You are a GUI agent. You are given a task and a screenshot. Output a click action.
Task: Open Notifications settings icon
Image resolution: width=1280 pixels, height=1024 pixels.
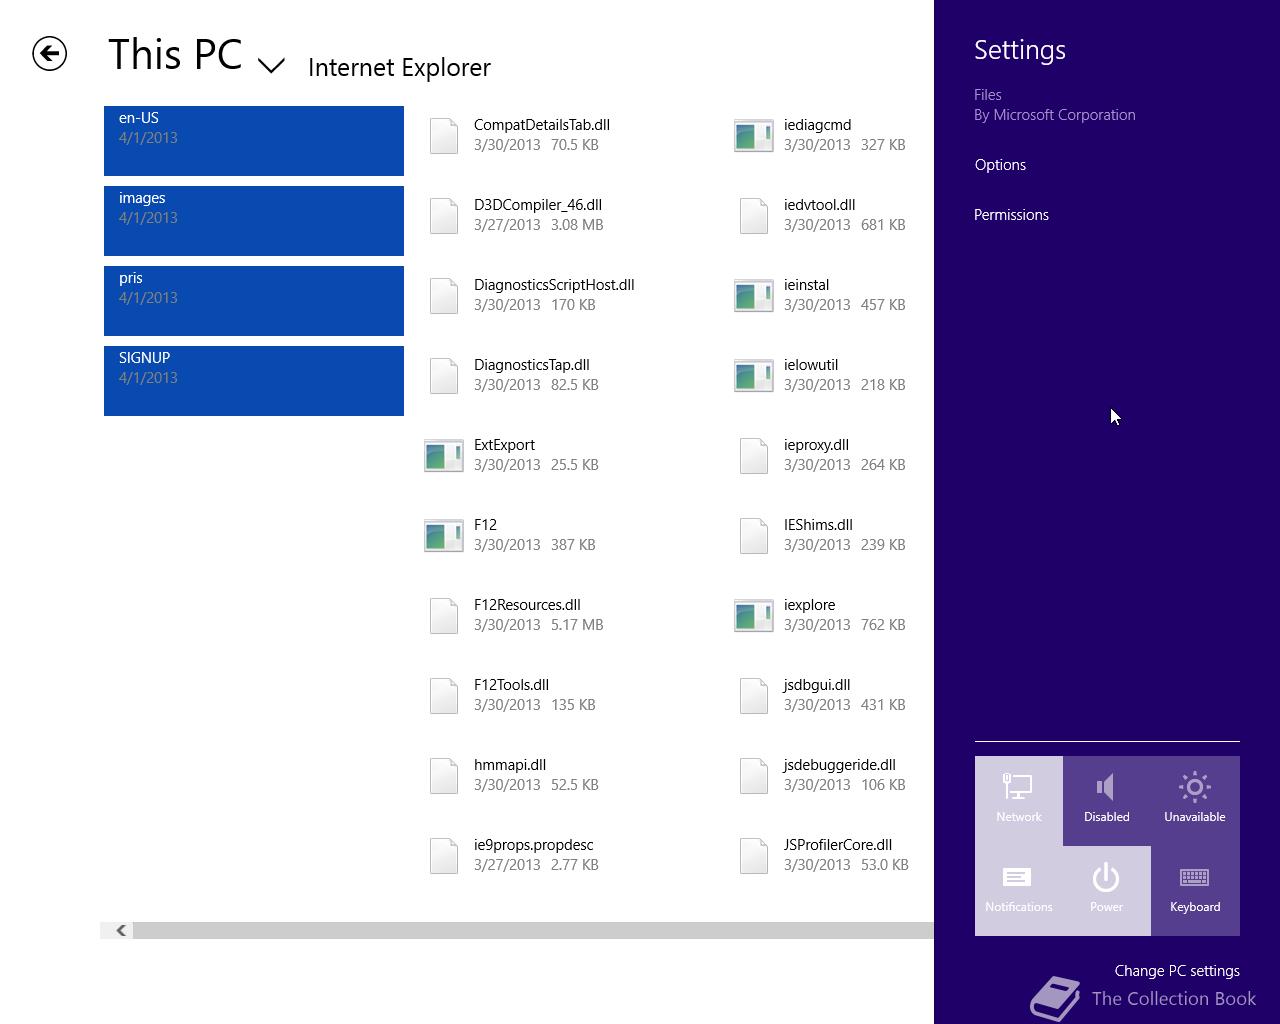[x=1019, y=890]
